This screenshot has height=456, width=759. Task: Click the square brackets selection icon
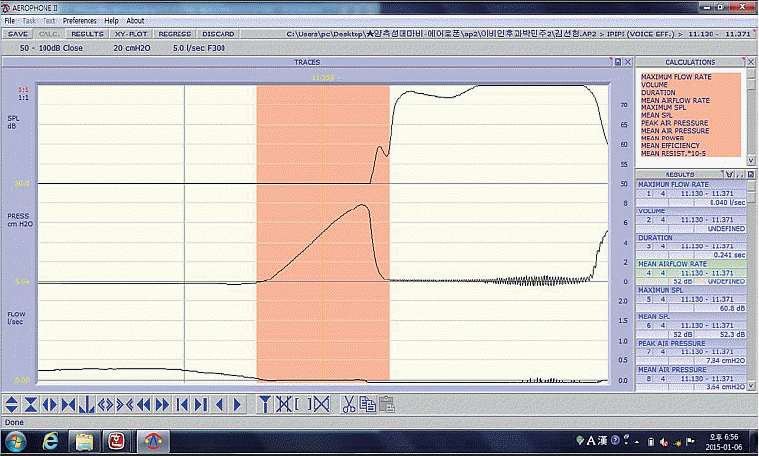302,404
